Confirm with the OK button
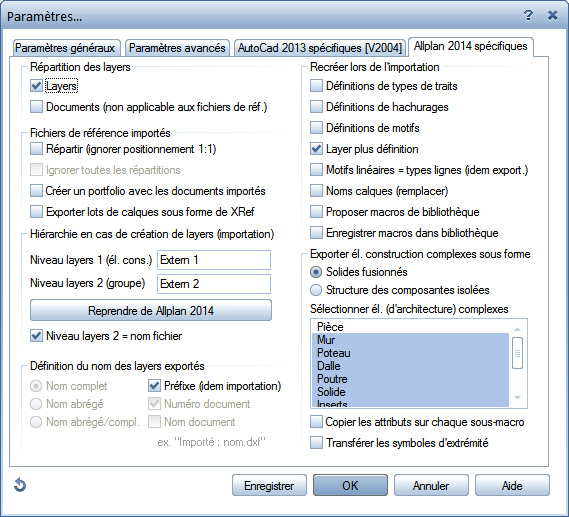This screenshot has height=517, width=569. coord(350,485)
